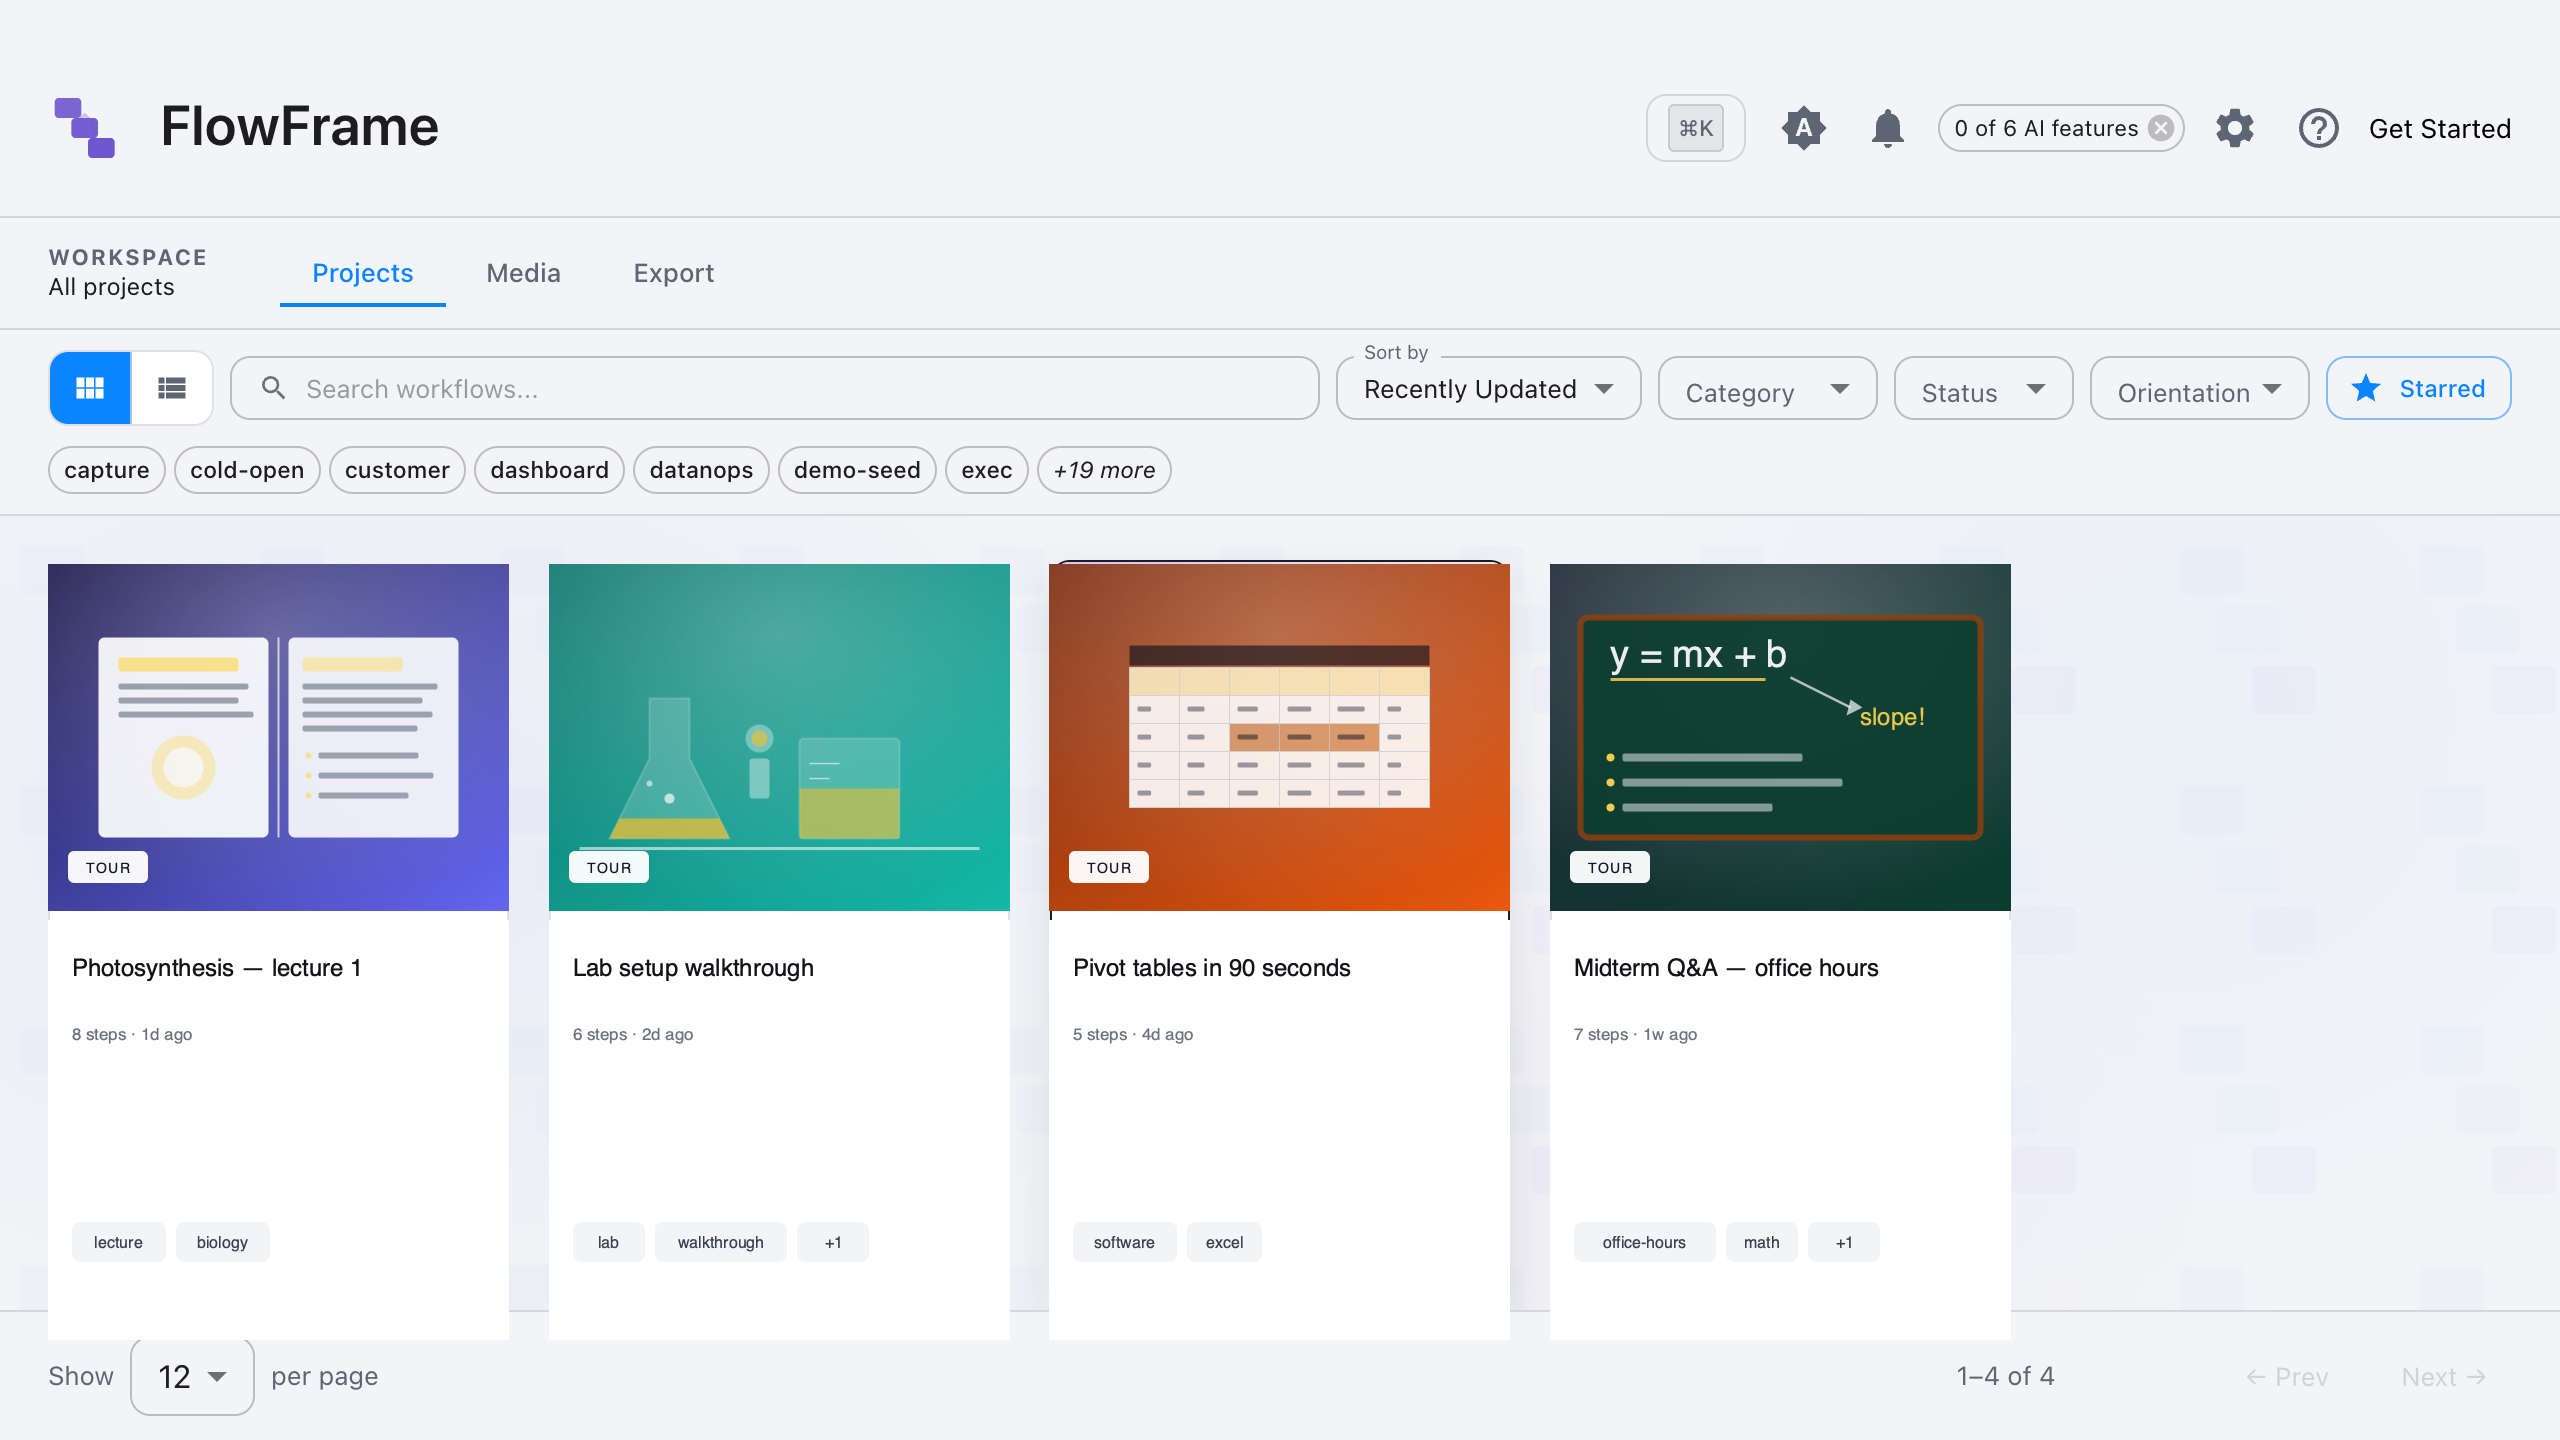
Task: Filter by the dashboard tag
Action: pos(549,470)
